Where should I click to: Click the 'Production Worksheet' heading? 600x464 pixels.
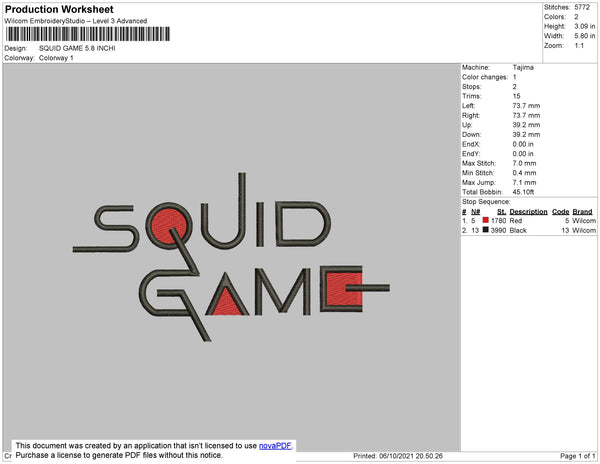59,9
